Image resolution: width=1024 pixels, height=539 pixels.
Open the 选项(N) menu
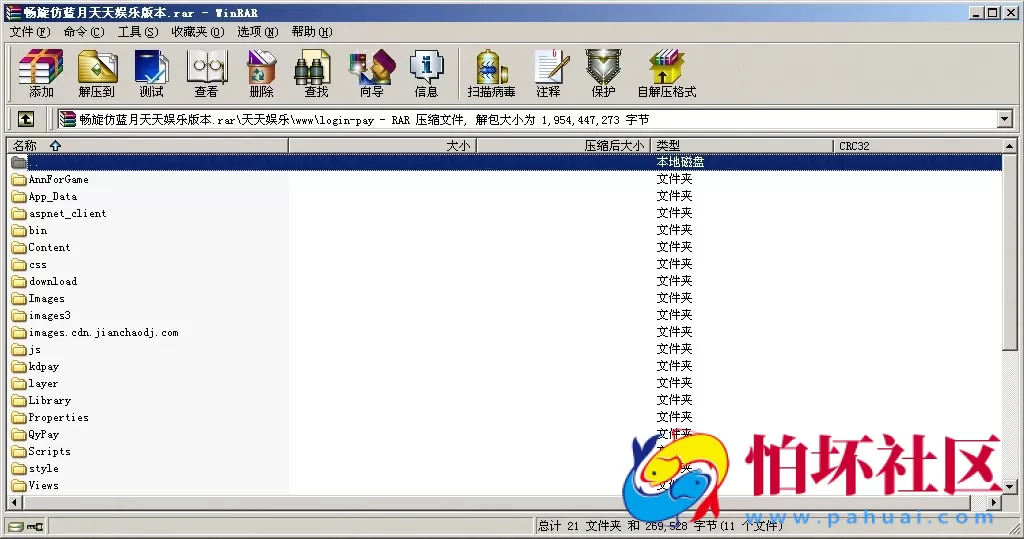(x=257, y=31)
